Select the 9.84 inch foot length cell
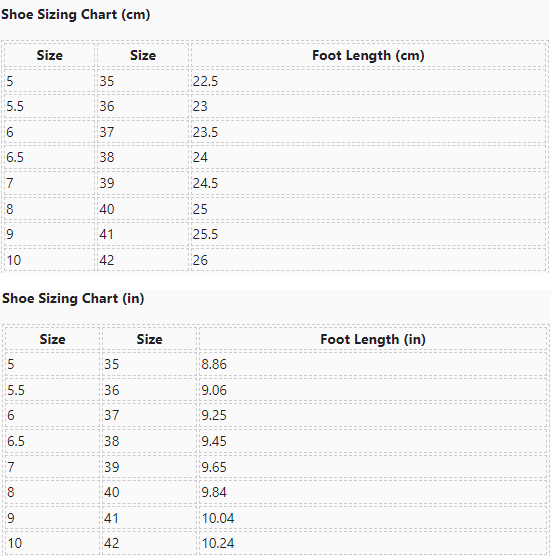The width and height of the screenshot is (551, 556). (373, 492)
